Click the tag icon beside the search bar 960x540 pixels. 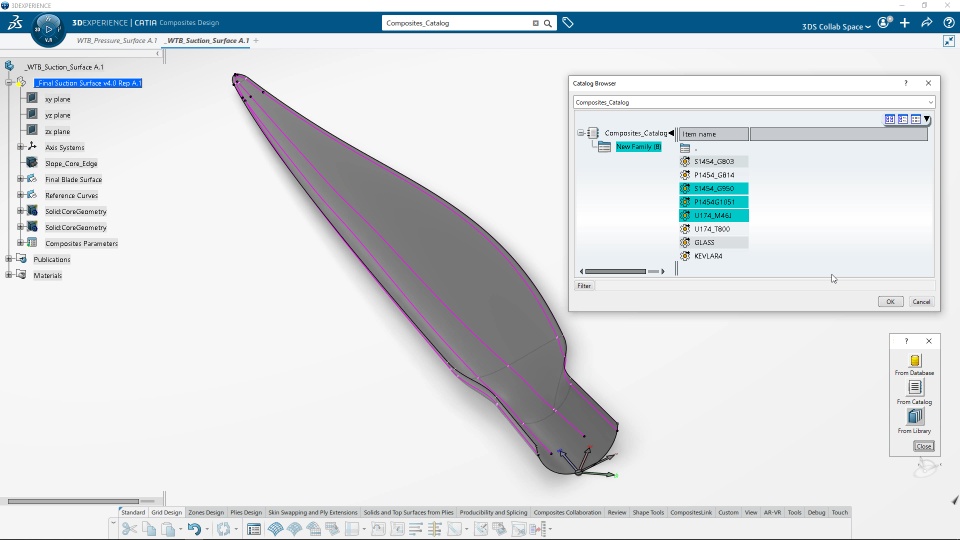click(x=568, y=23)
